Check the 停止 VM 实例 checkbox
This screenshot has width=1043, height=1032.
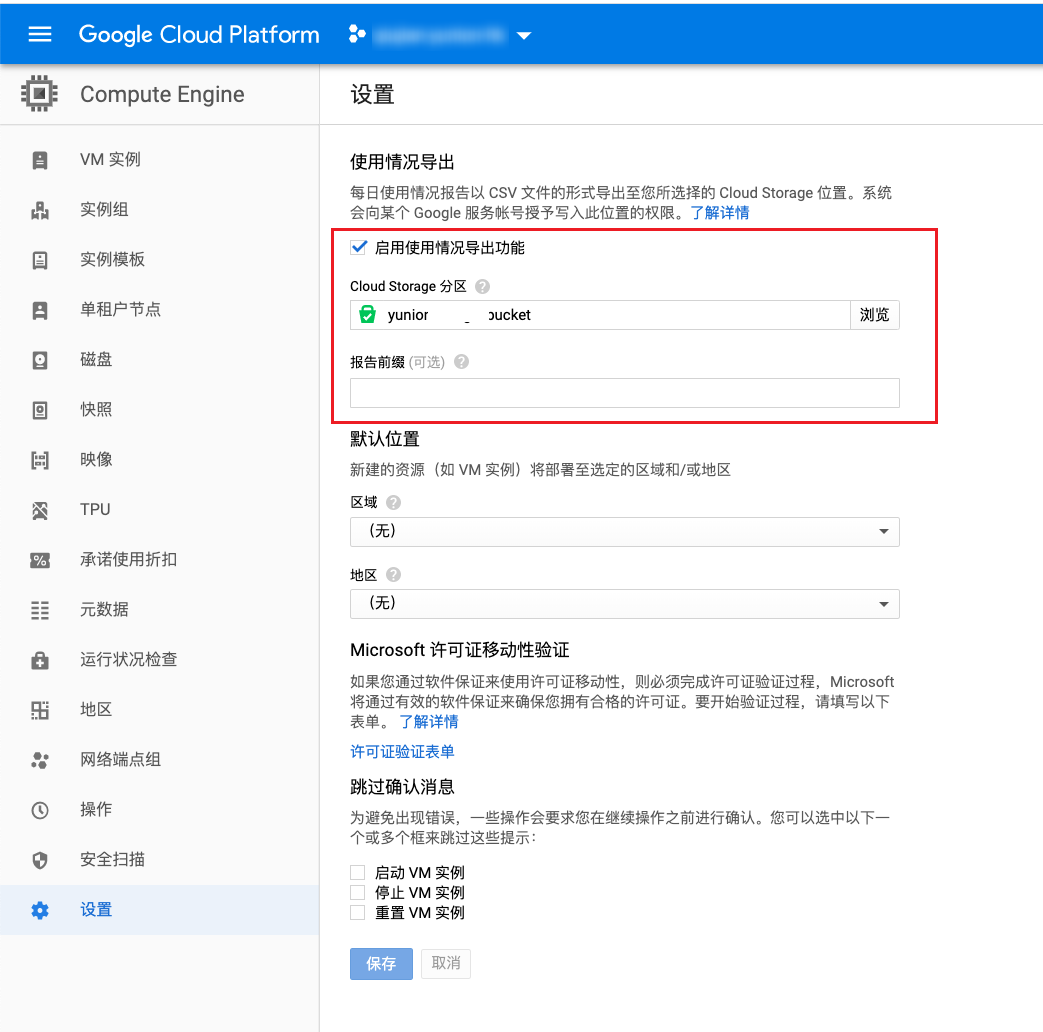coord(358,892)
